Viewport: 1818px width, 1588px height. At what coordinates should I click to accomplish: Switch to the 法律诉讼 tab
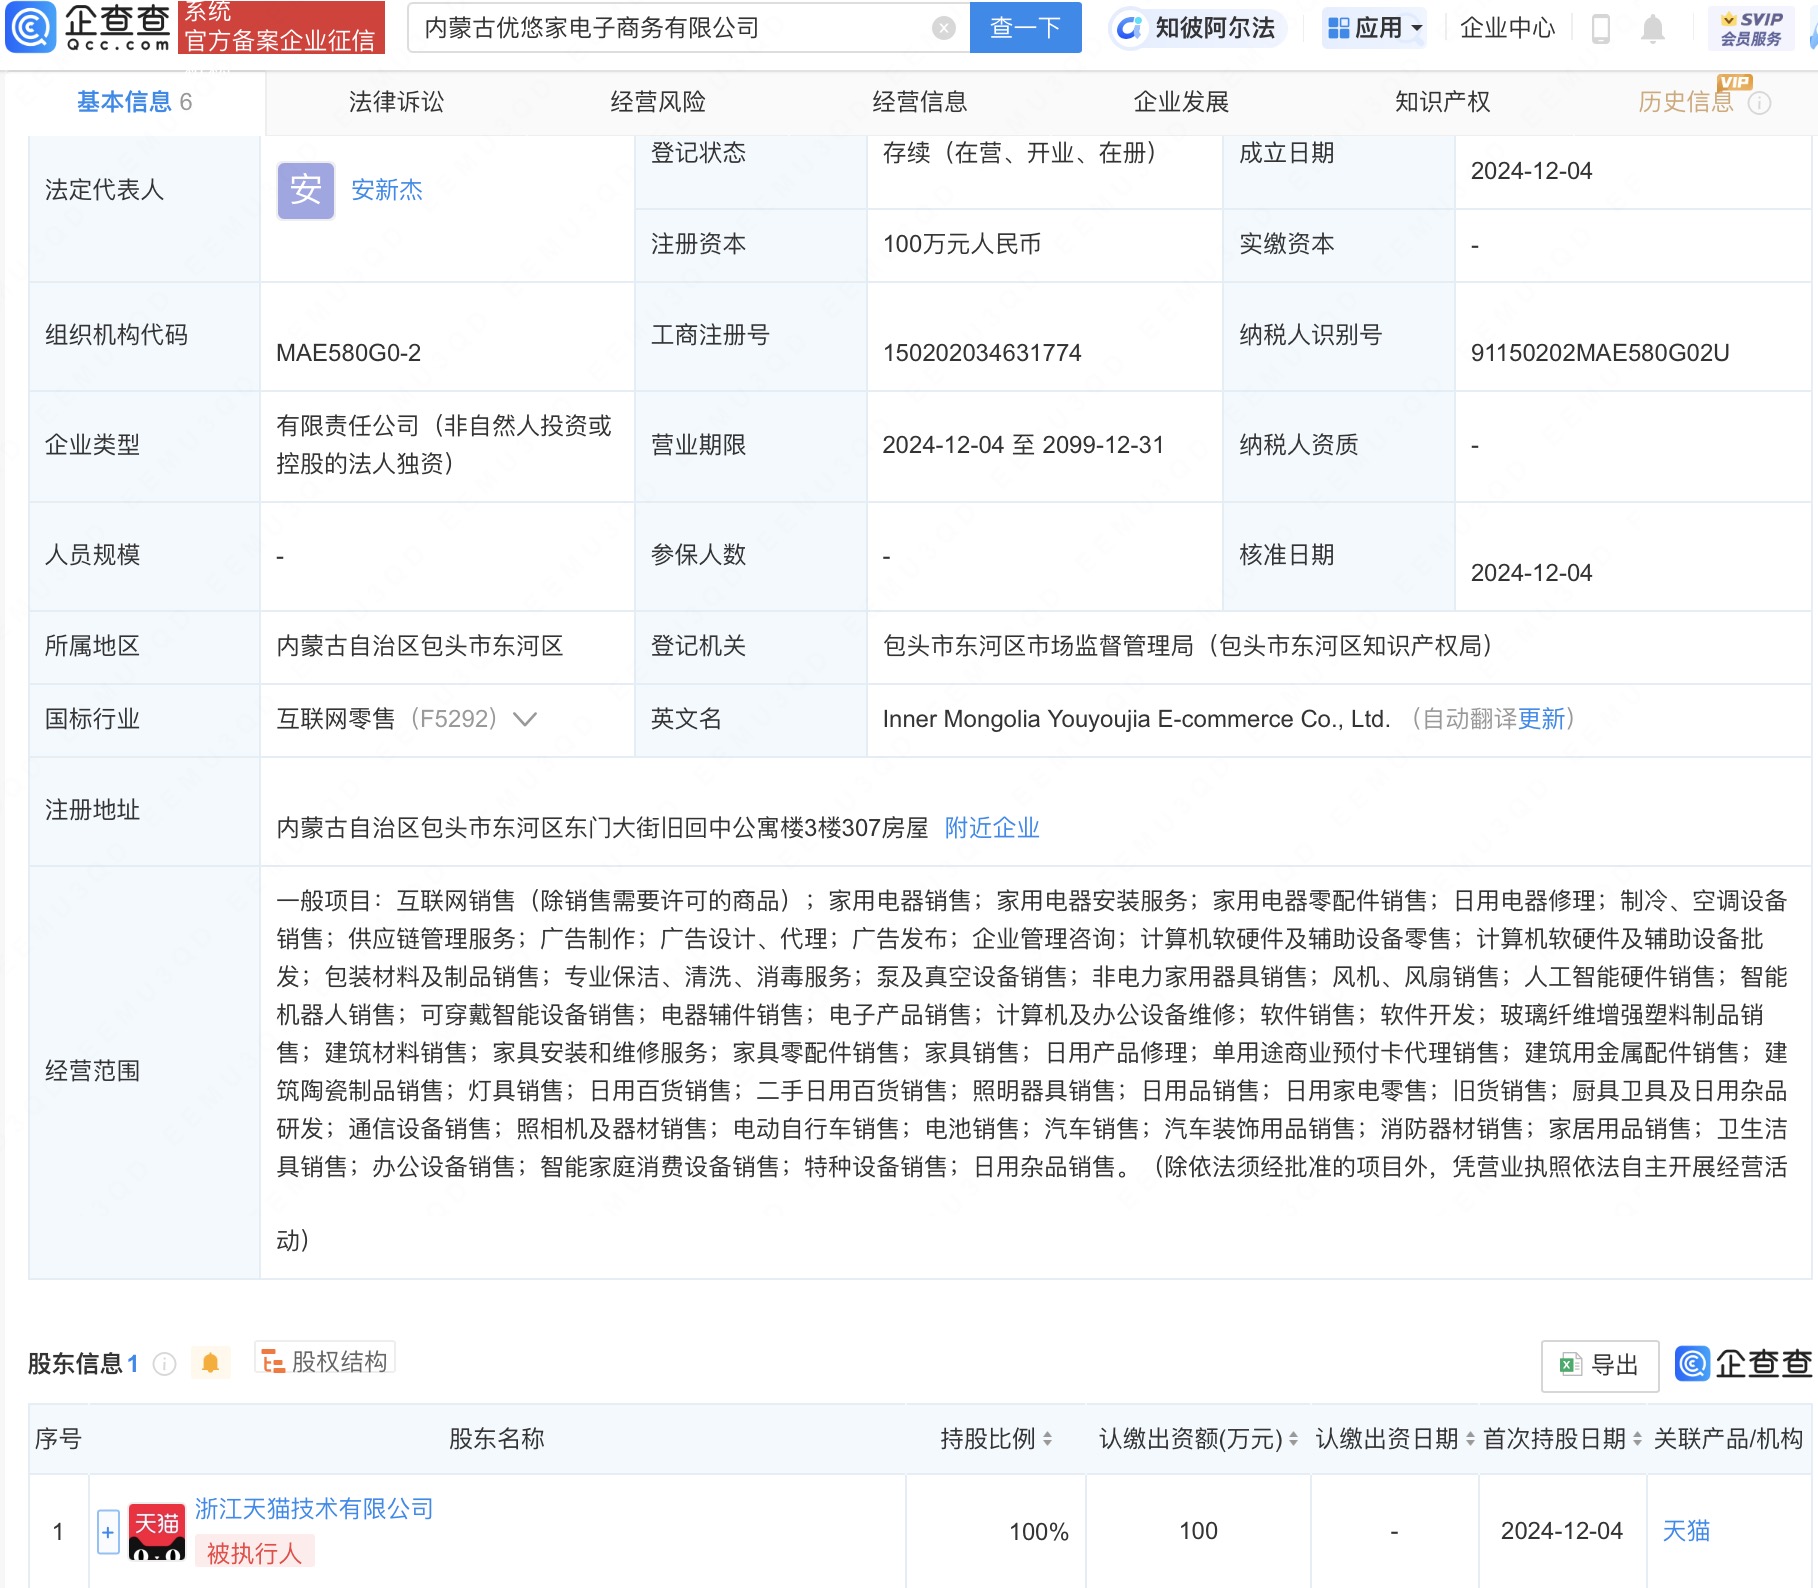[396, 102]
